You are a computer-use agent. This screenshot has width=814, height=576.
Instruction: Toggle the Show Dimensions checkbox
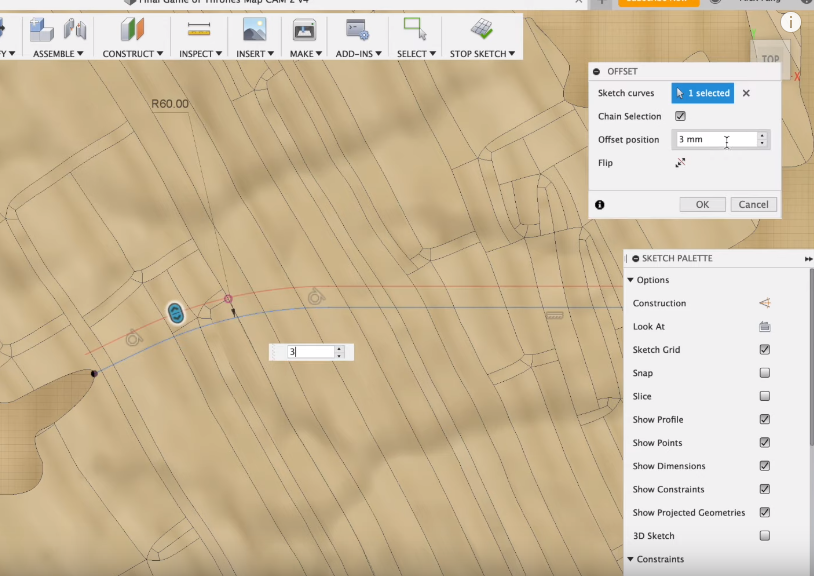click(x=765, y=466)
